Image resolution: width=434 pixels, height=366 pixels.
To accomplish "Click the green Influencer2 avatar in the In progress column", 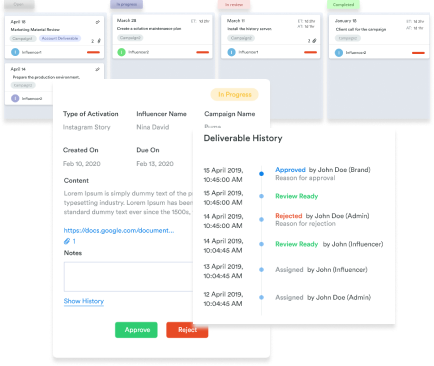I will point(121,52).
